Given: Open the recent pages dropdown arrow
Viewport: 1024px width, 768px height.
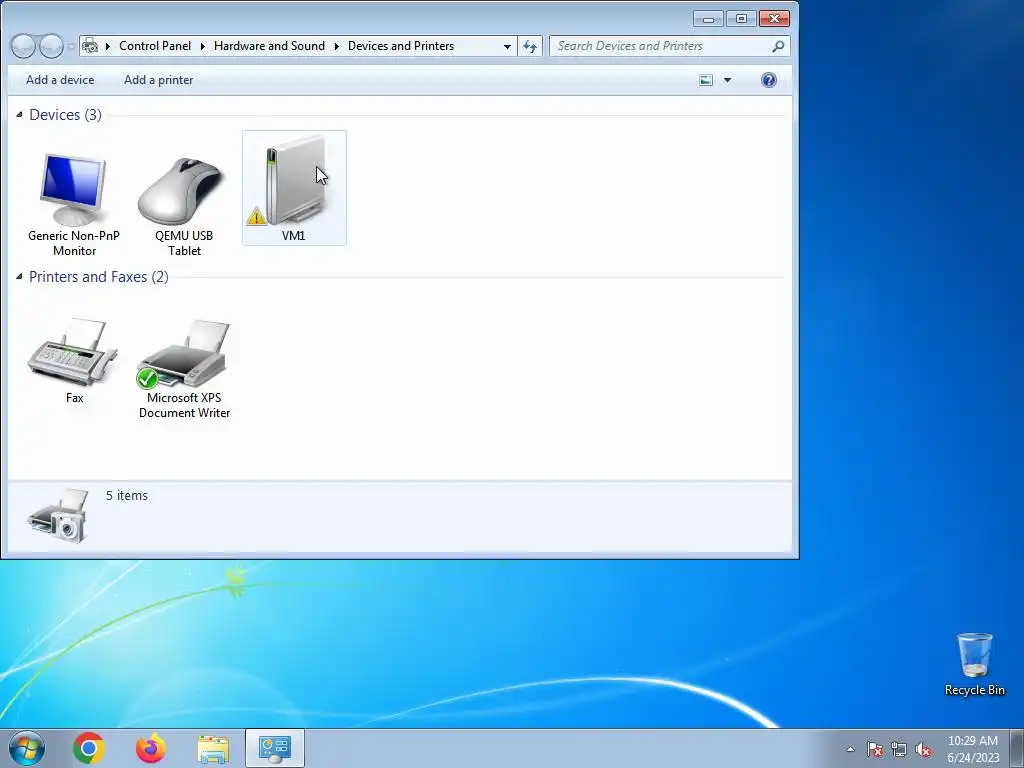Looking at the screenshot, I should pyautogui.click(x=71, y=46).
